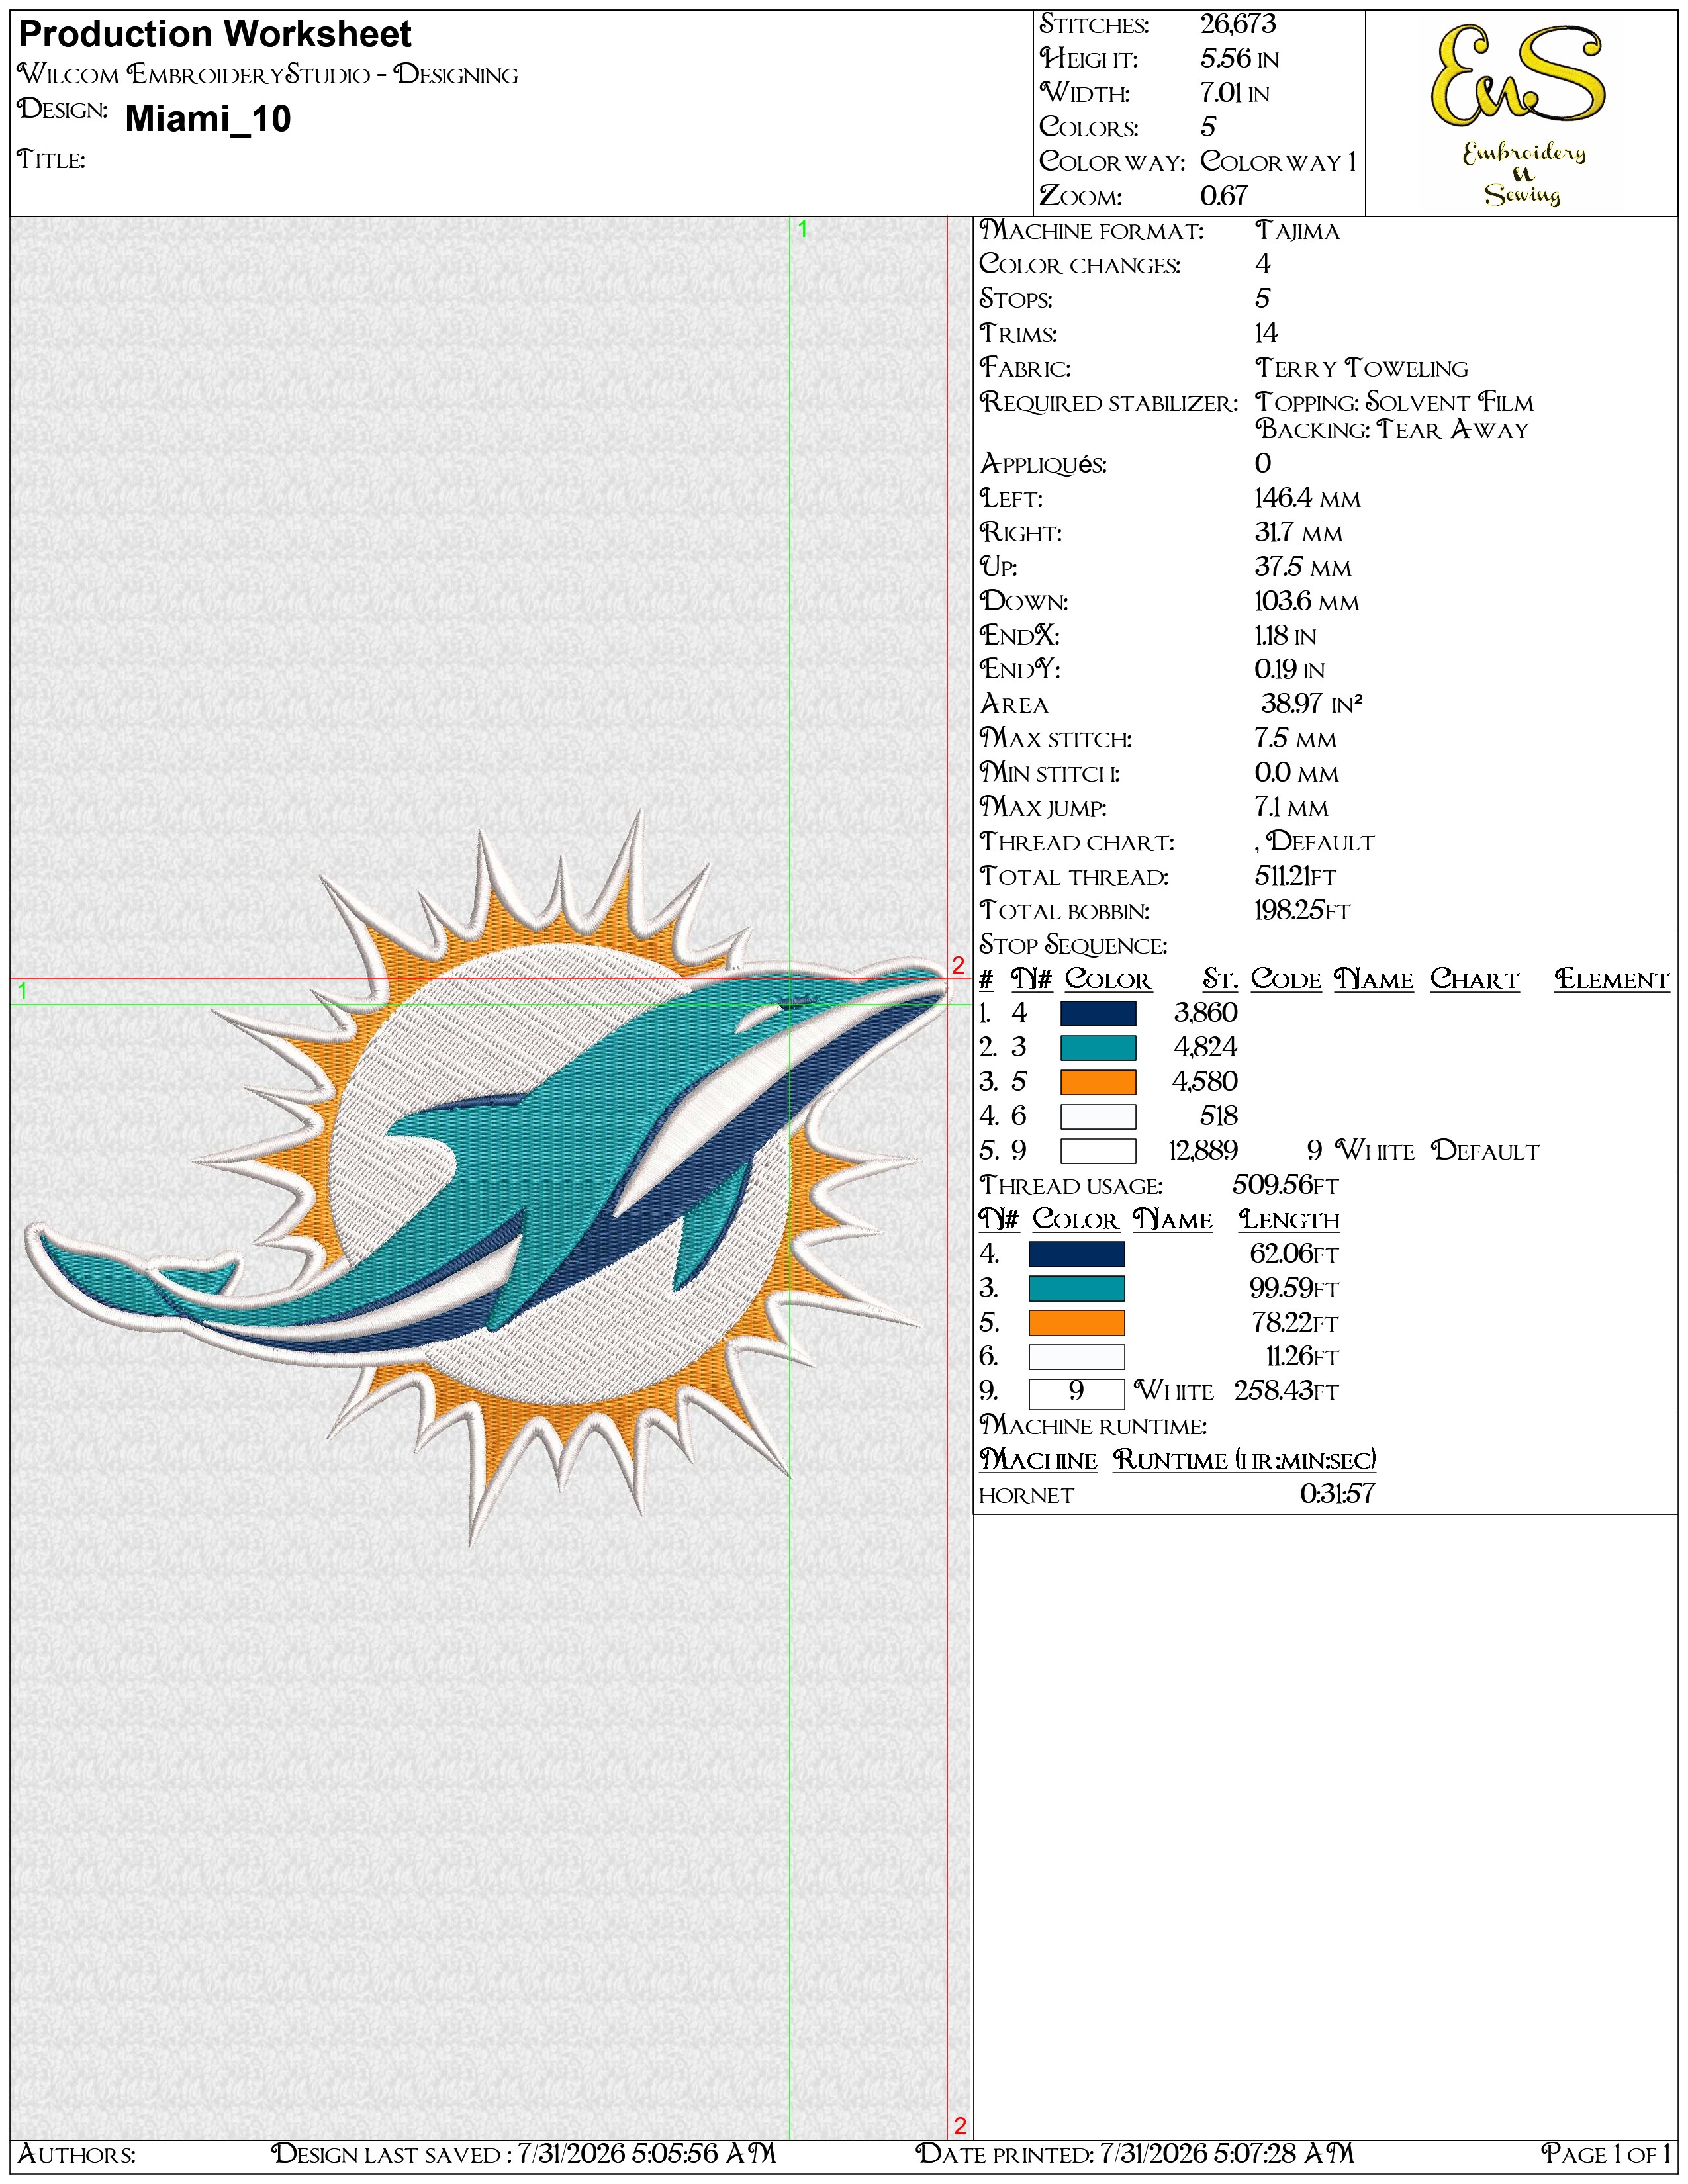
Task: Click the "Runtime (hr:min:sec)" column header
Action: tap(1244, 1460)
